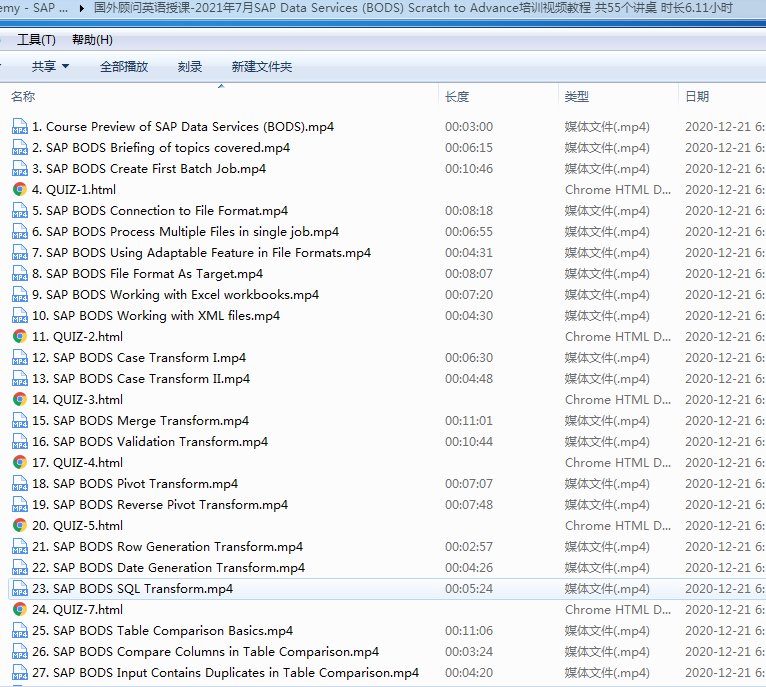Click Chrome icon of 4. QUIZ-1.html
This screenshot has height=687, width=766.
[20, 190]
